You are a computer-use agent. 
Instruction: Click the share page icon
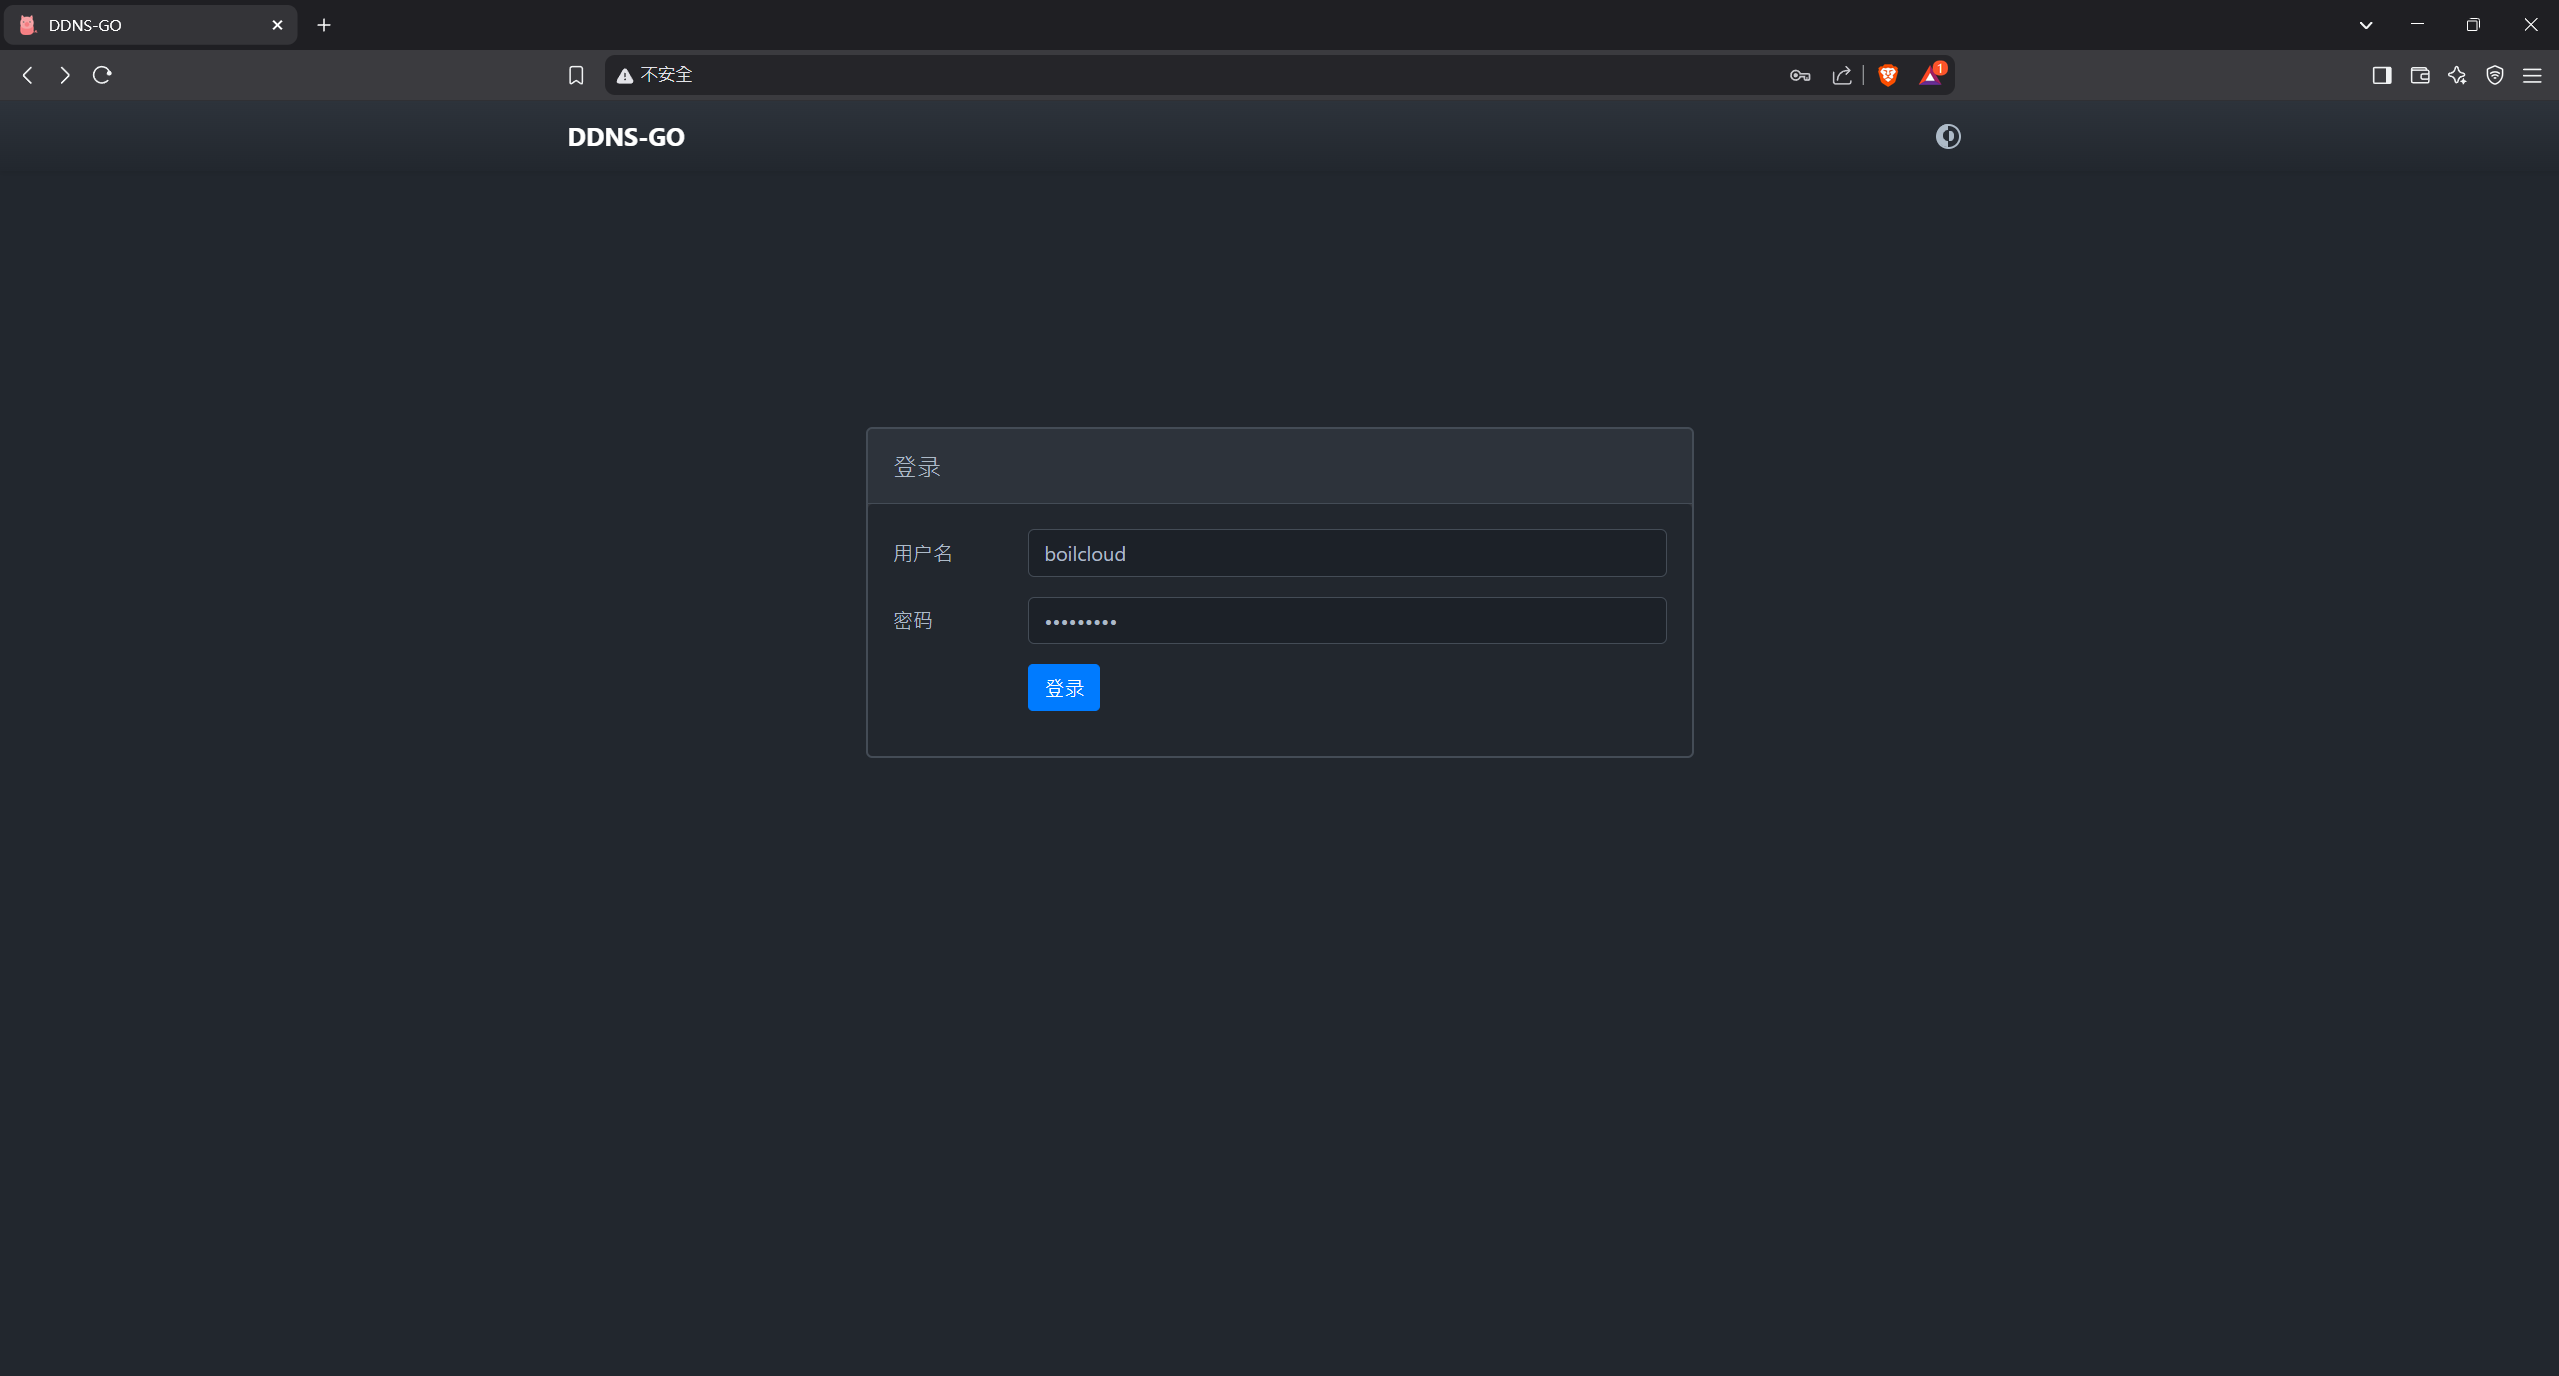pyautogui.click(x=1842, y=75)
